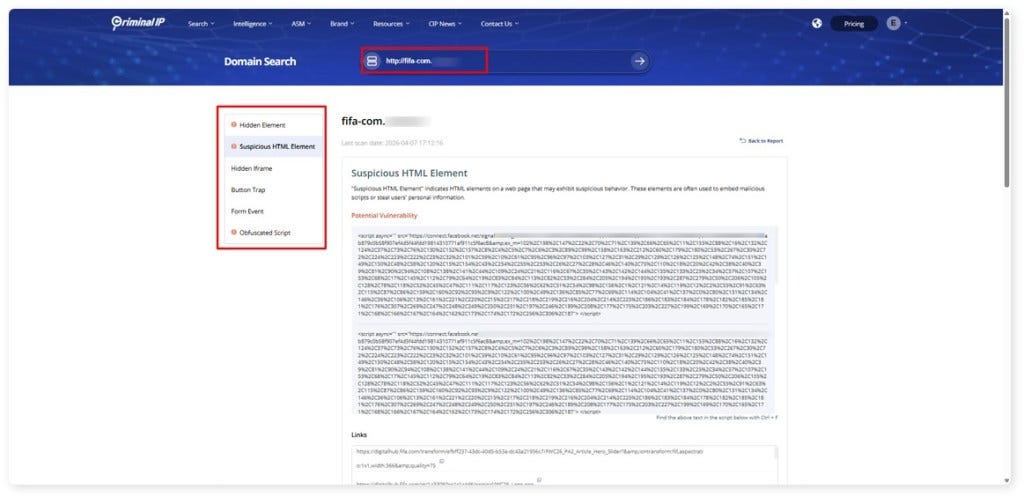Screen dimensions: 1024x497
Task: Select Hidden Element in the sidebar
Action: pyautogui.click(x=274, y=125)
